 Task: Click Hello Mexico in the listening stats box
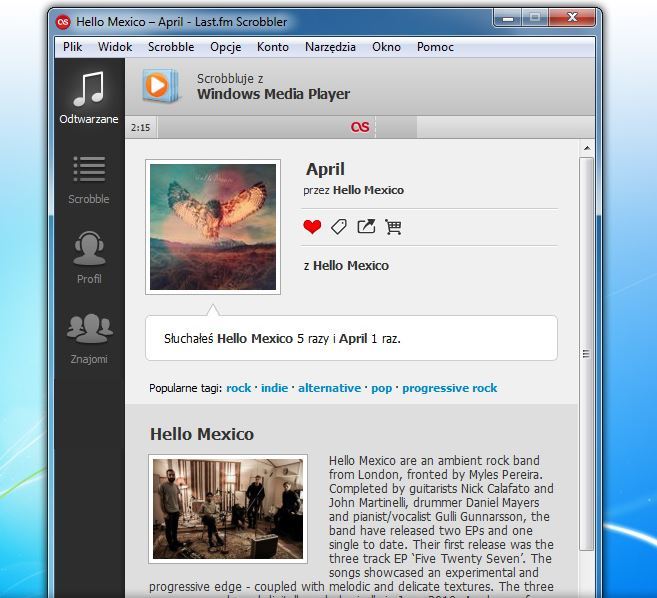tap(255, 339)
